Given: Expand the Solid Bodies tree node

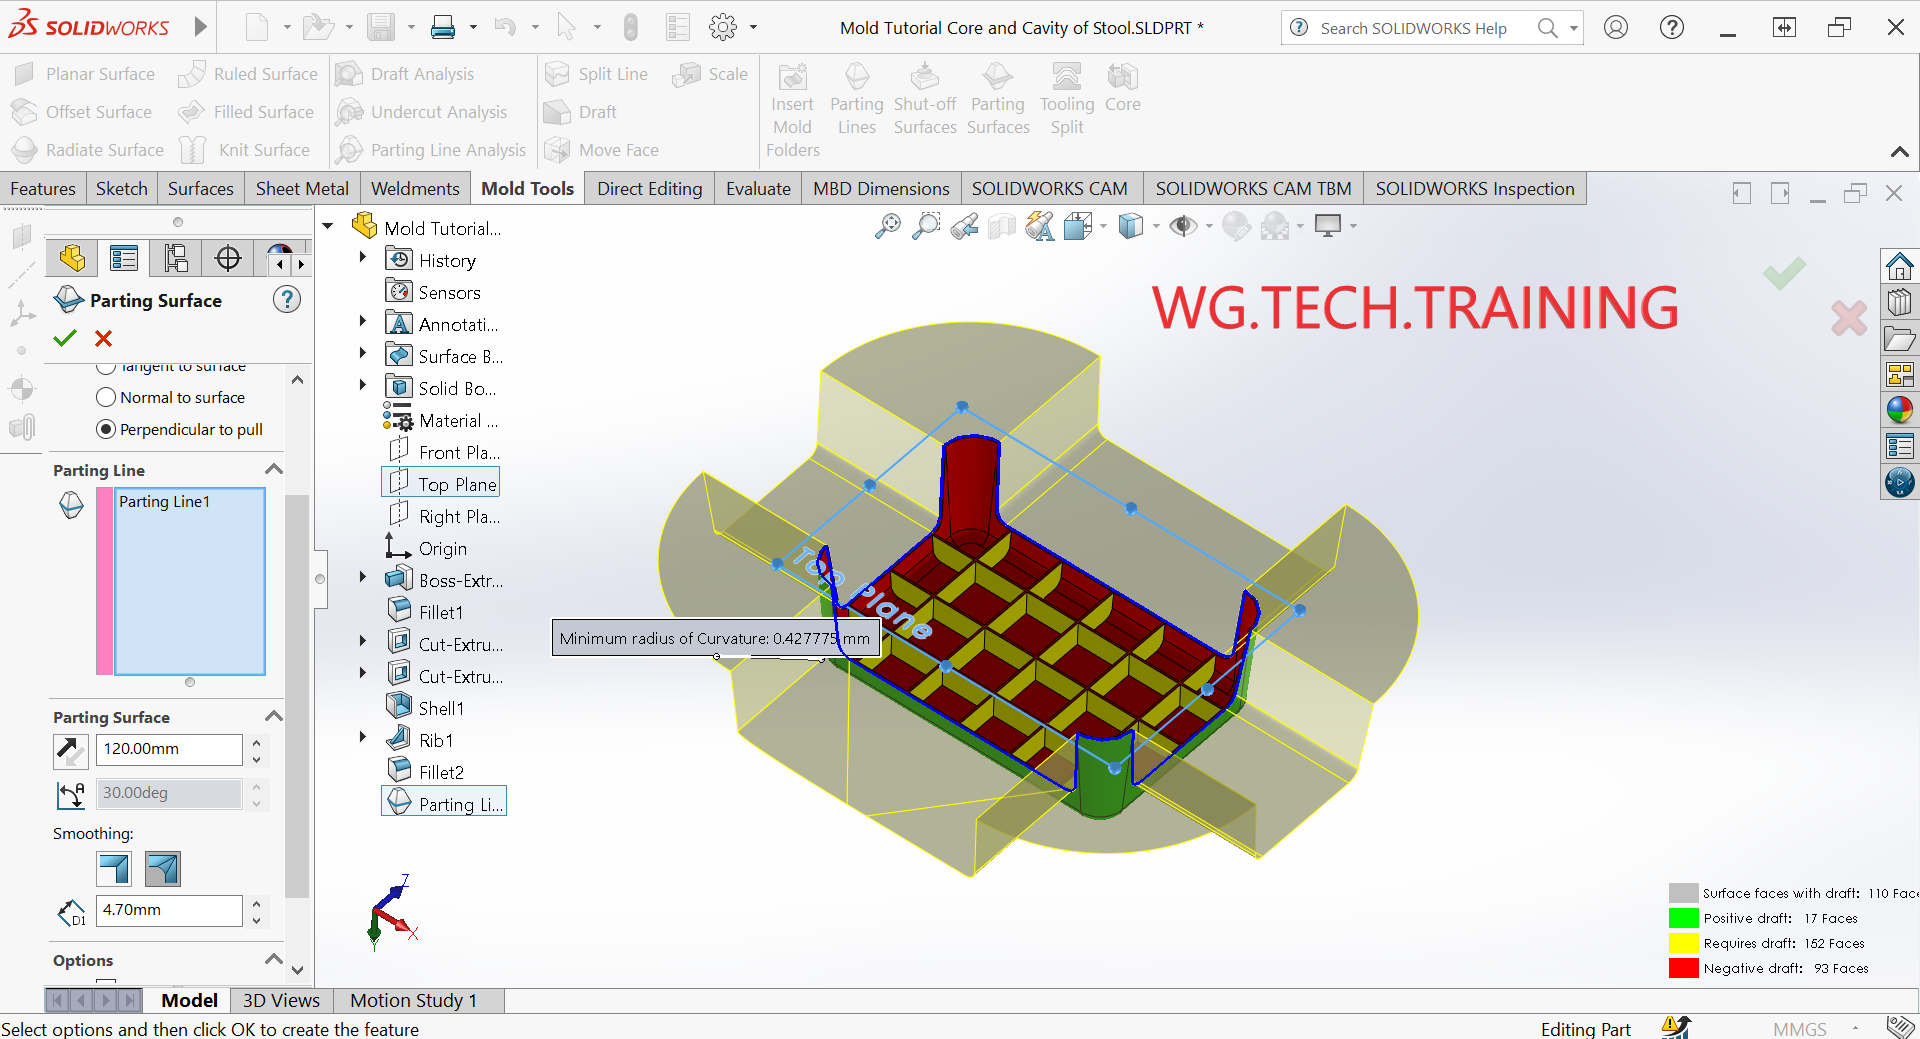Looking at the screenshot, I should tap(363, 386).
